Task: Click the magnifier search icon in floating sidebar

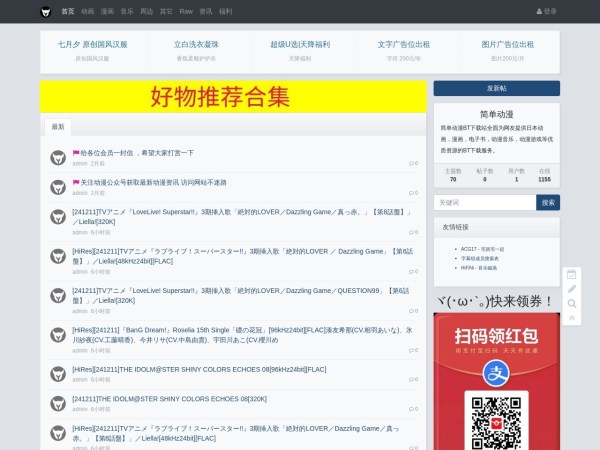Action: tap(571, 303)
